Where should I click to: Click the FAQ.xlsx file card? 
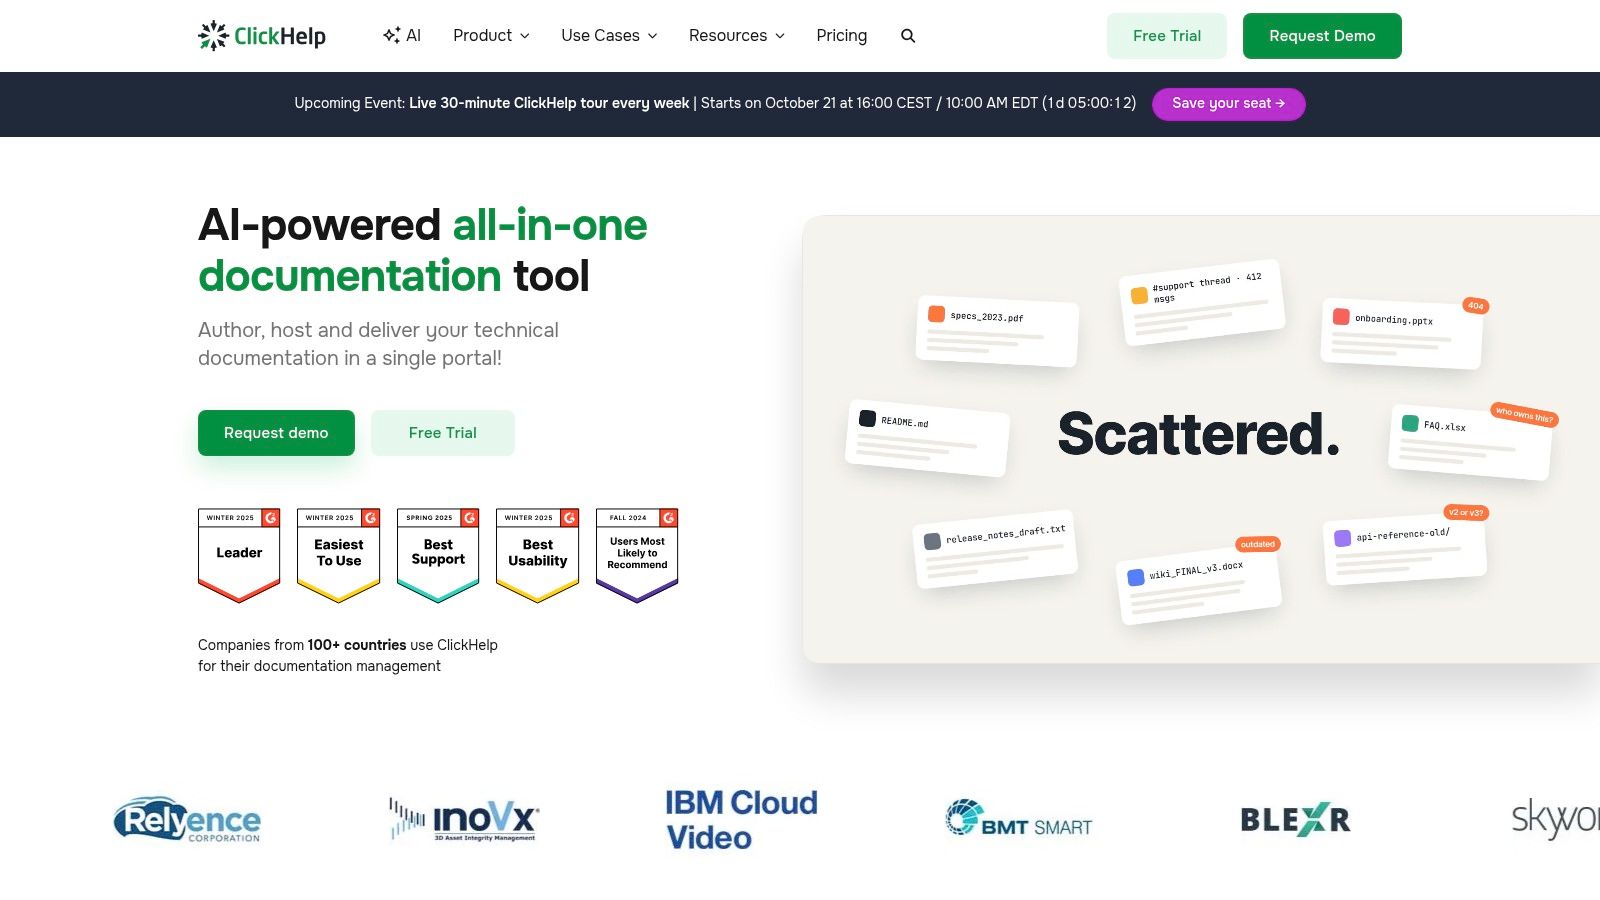click(1470, 441)
